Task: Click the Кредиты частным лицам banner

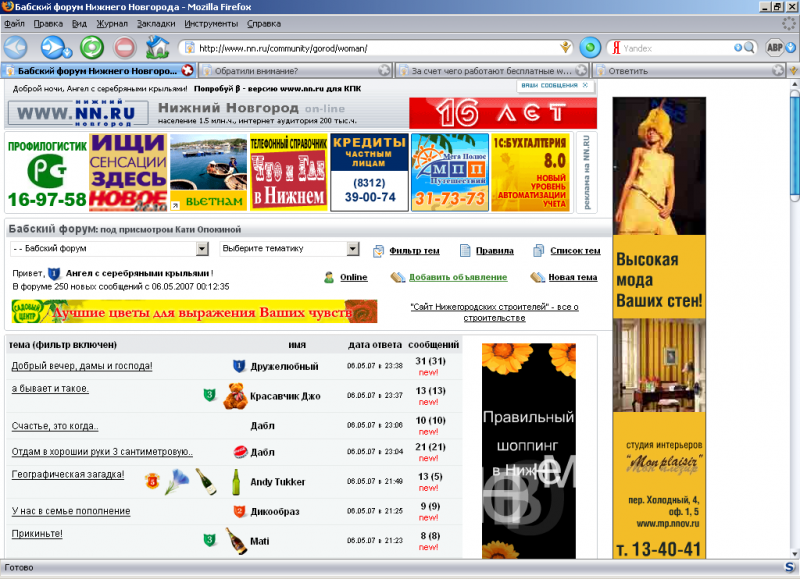Action: pyautogui.click(x=369, y=172)
